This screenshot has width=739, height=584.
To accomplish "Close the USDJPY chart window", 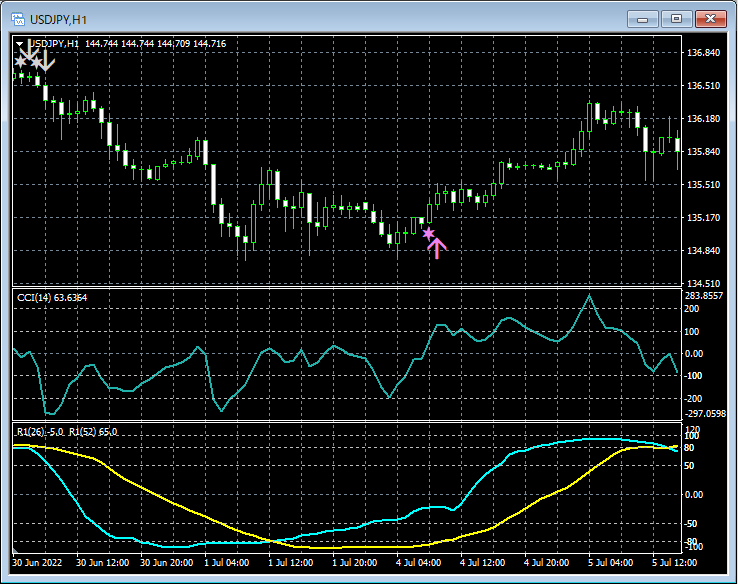I will (711, 18).
